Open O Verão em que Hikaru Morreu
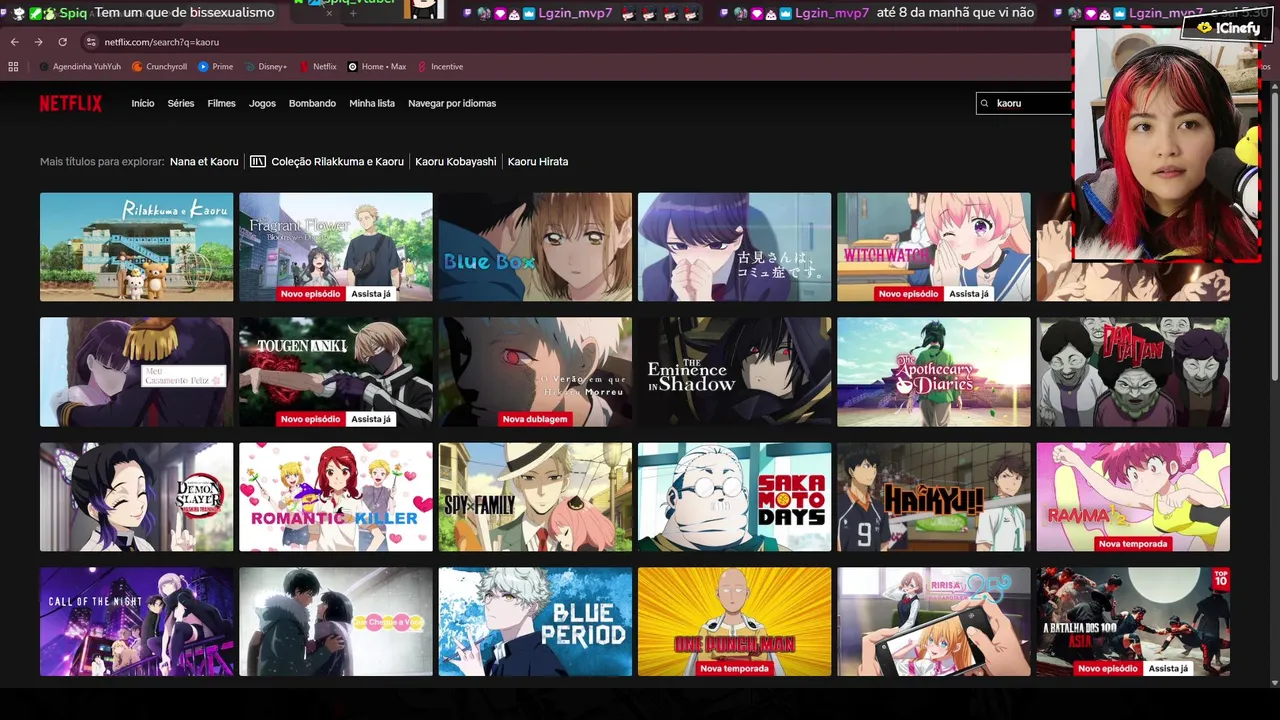 click(x=535, y=372)
